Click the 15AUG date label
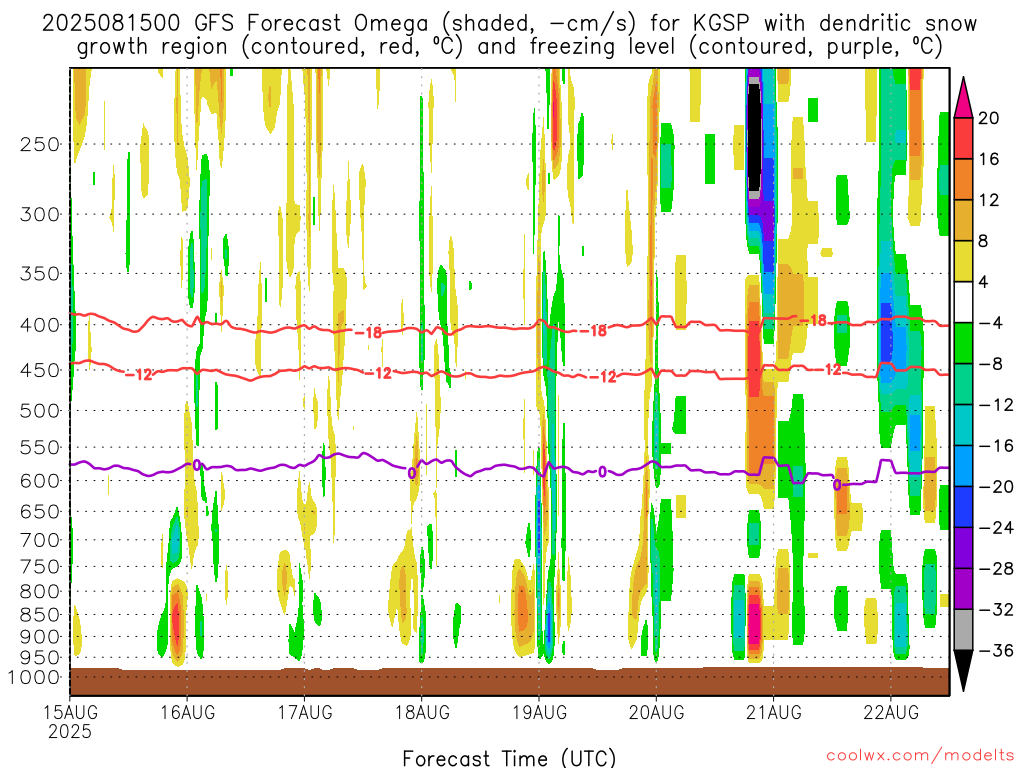The image size is (1024, 768). click(71, 712)
